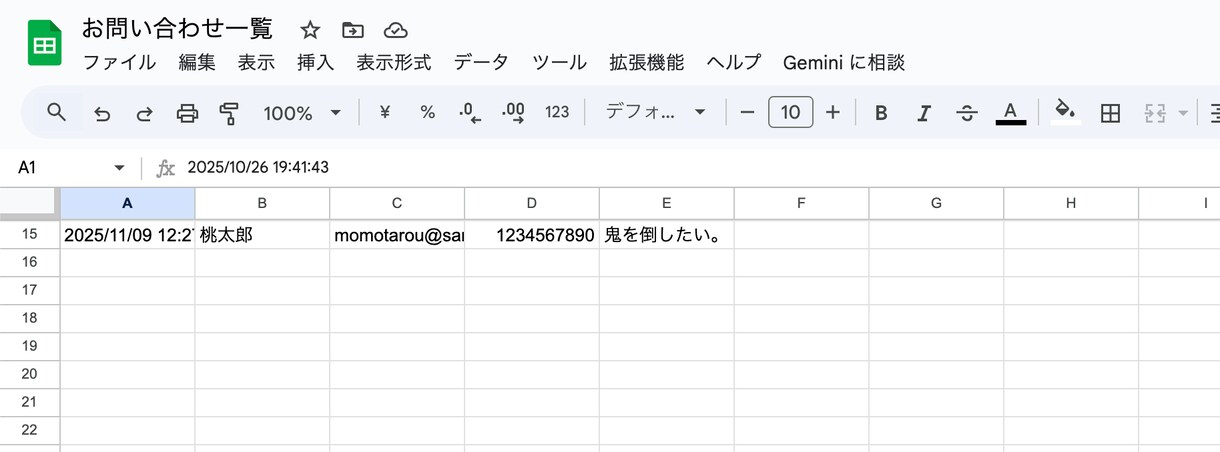Image resolution: width=1220 pixels, height=452 pixels.
Task: Click the move to folder icon
Action: coord(352,29)
